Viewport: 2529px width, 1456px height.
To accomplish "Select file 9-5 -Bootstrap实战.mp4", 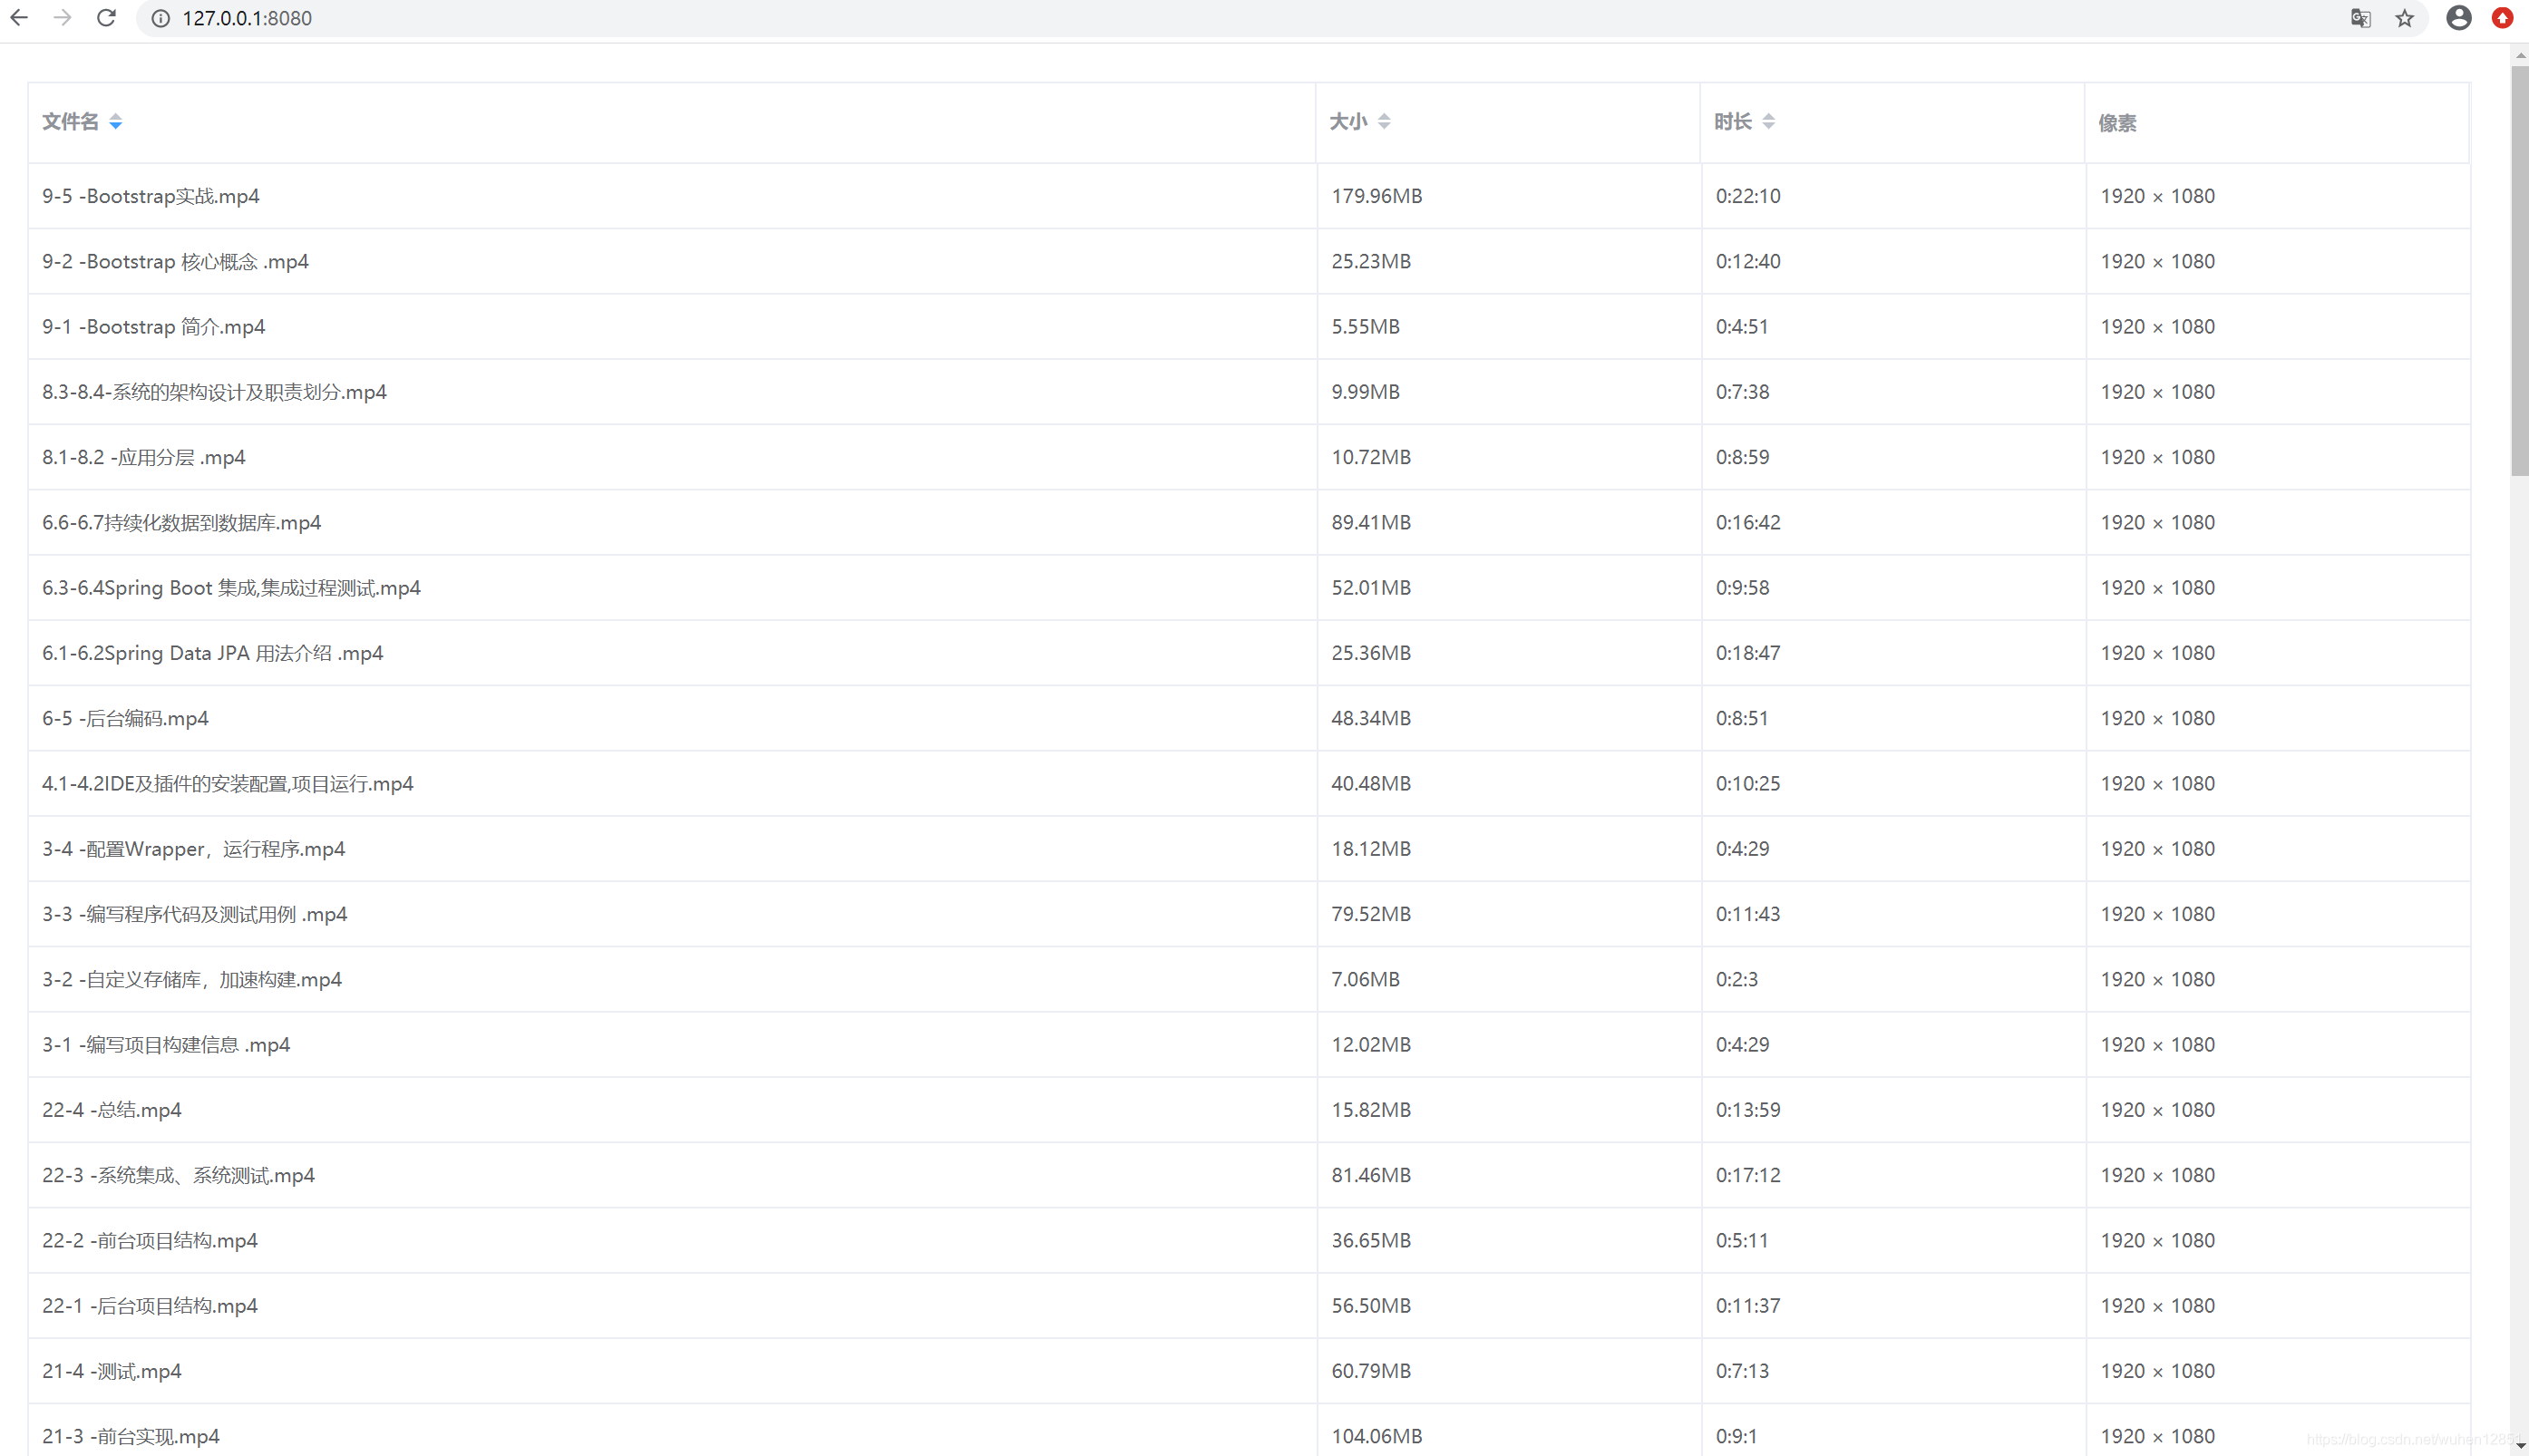I will 151,196.
